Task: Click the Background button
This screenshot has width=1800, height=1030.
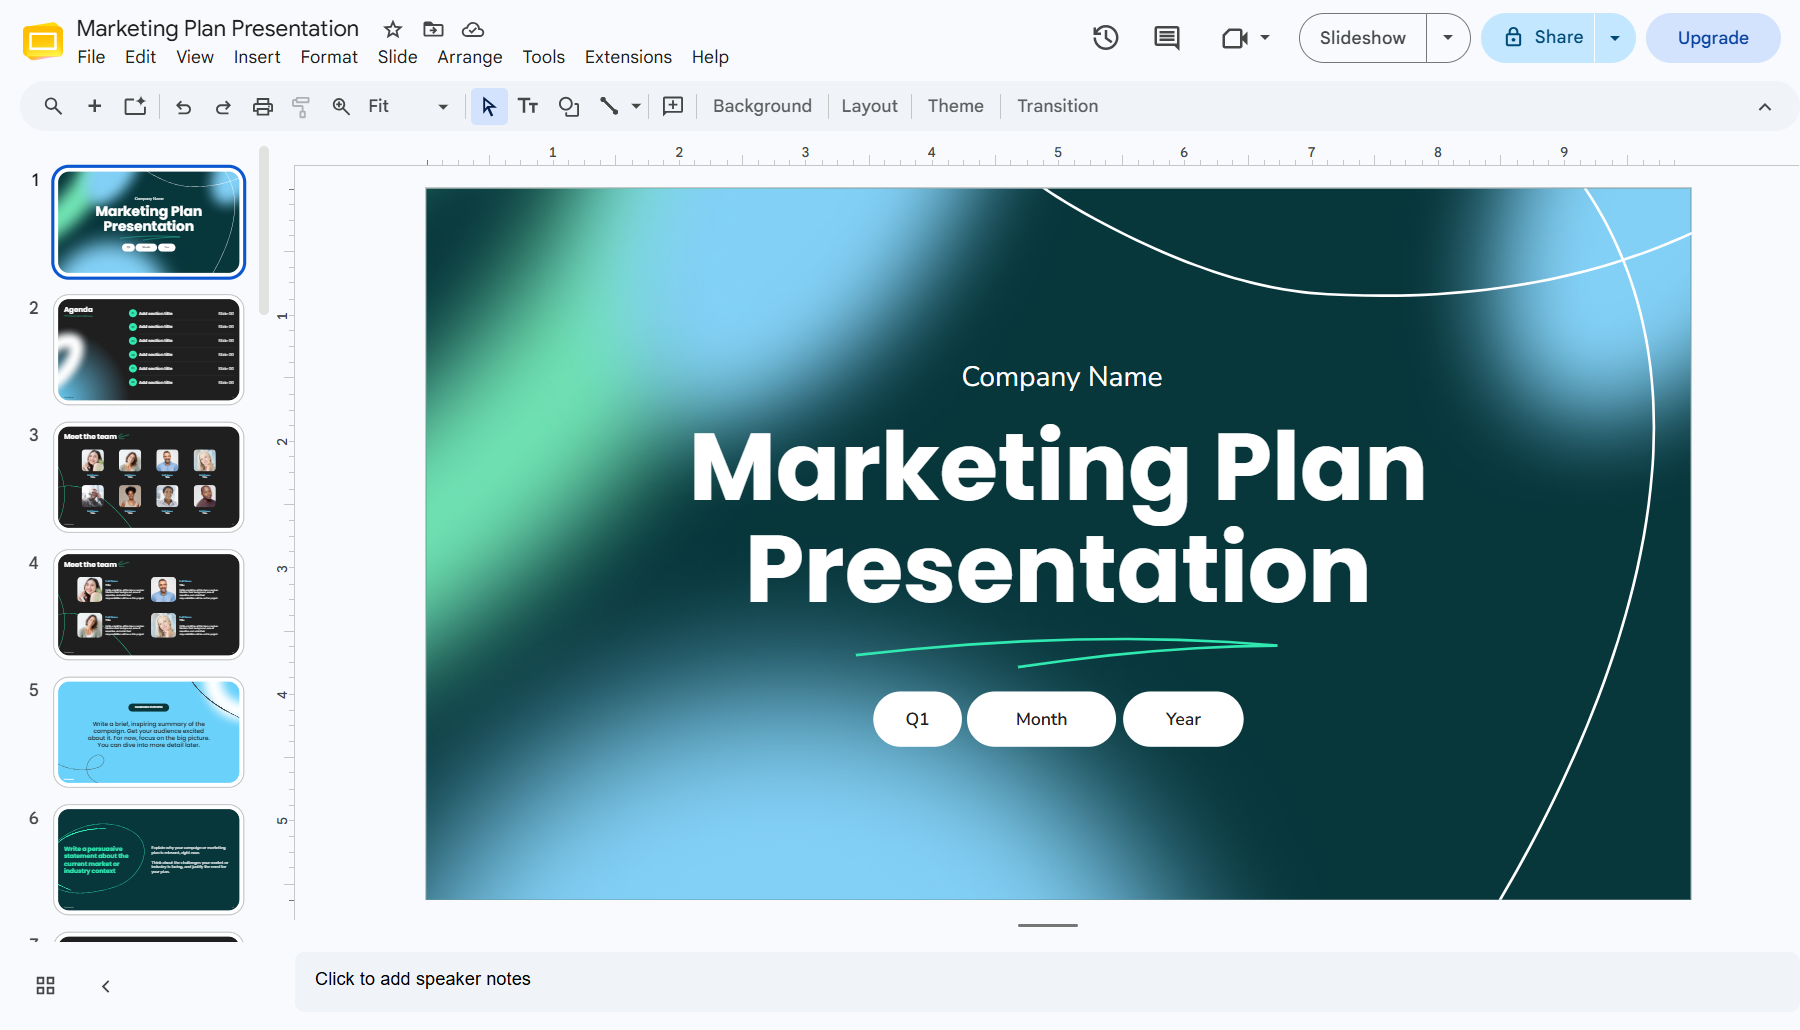Action: click(762, 106)
